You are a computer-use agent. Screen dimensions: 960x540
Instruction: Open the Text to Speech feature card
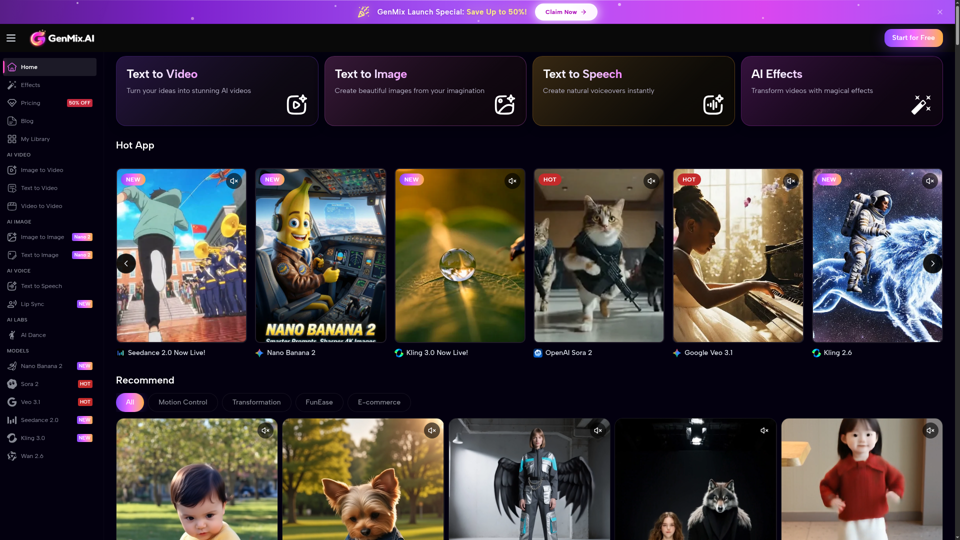click(x=634, y=91)
